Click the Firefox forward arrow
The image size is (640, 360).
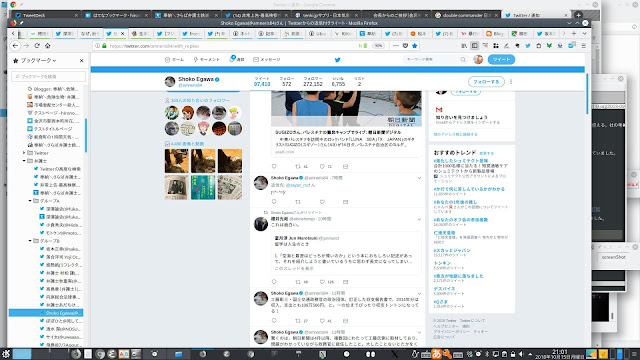(26, 46)
